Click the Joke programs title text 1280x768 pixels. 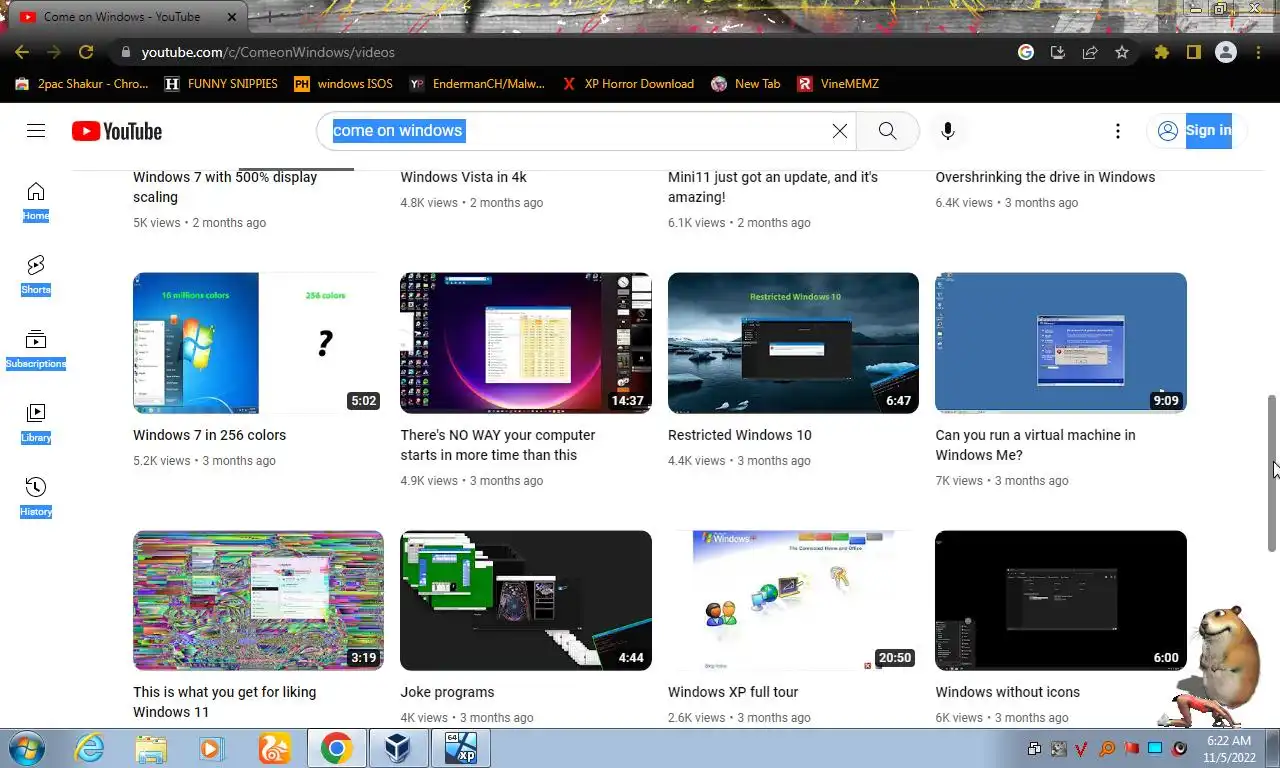pyautogui.click(x=447, y=692)
